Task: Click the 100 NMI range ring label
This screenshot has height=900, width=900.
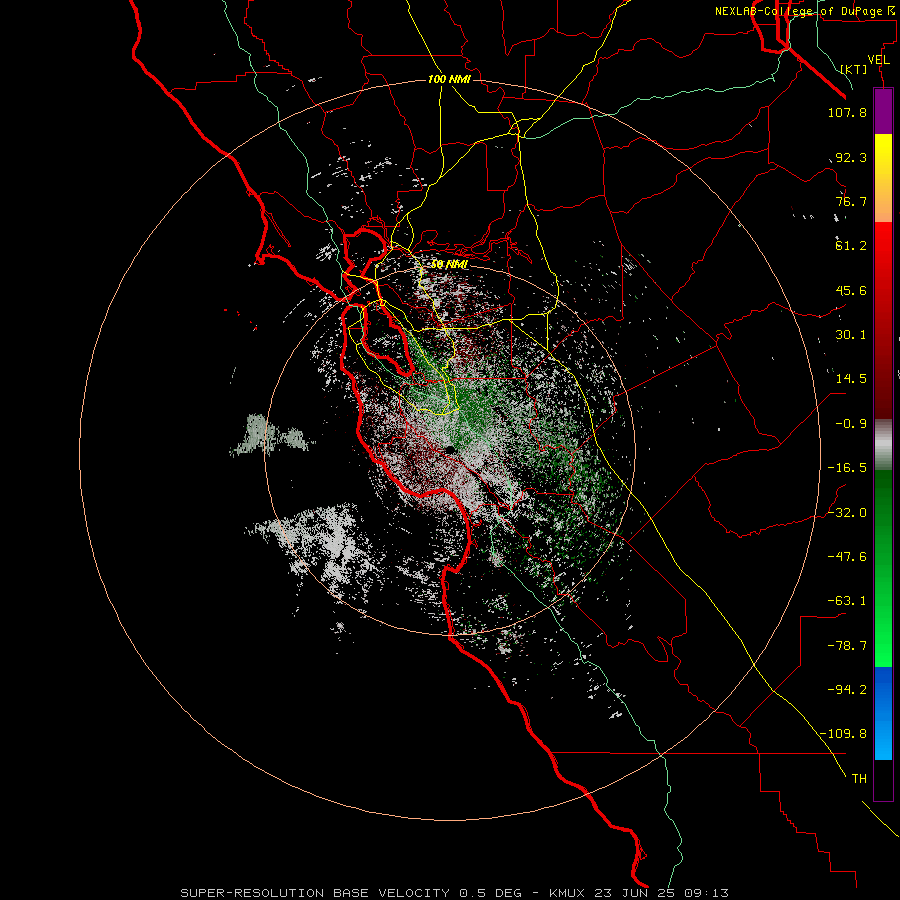Action: click(449, 79)
